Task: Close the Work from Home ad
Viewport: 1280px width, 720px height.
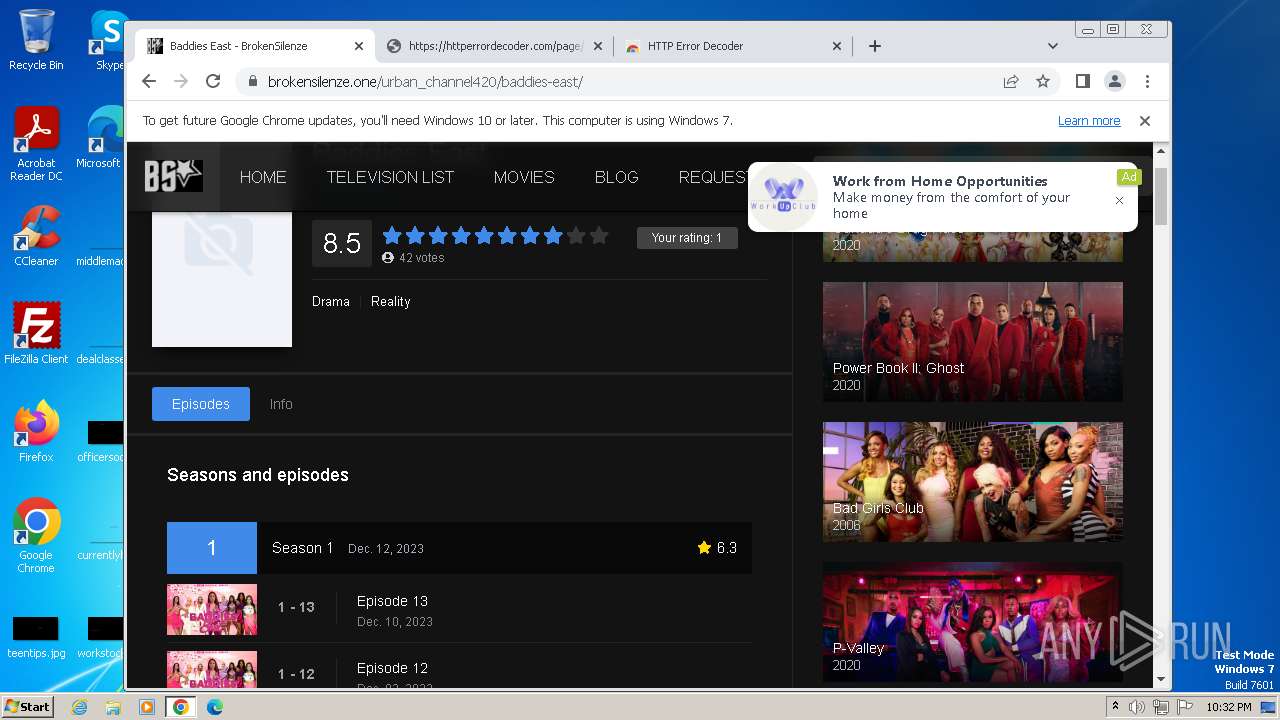Action: pos(1119,200)
